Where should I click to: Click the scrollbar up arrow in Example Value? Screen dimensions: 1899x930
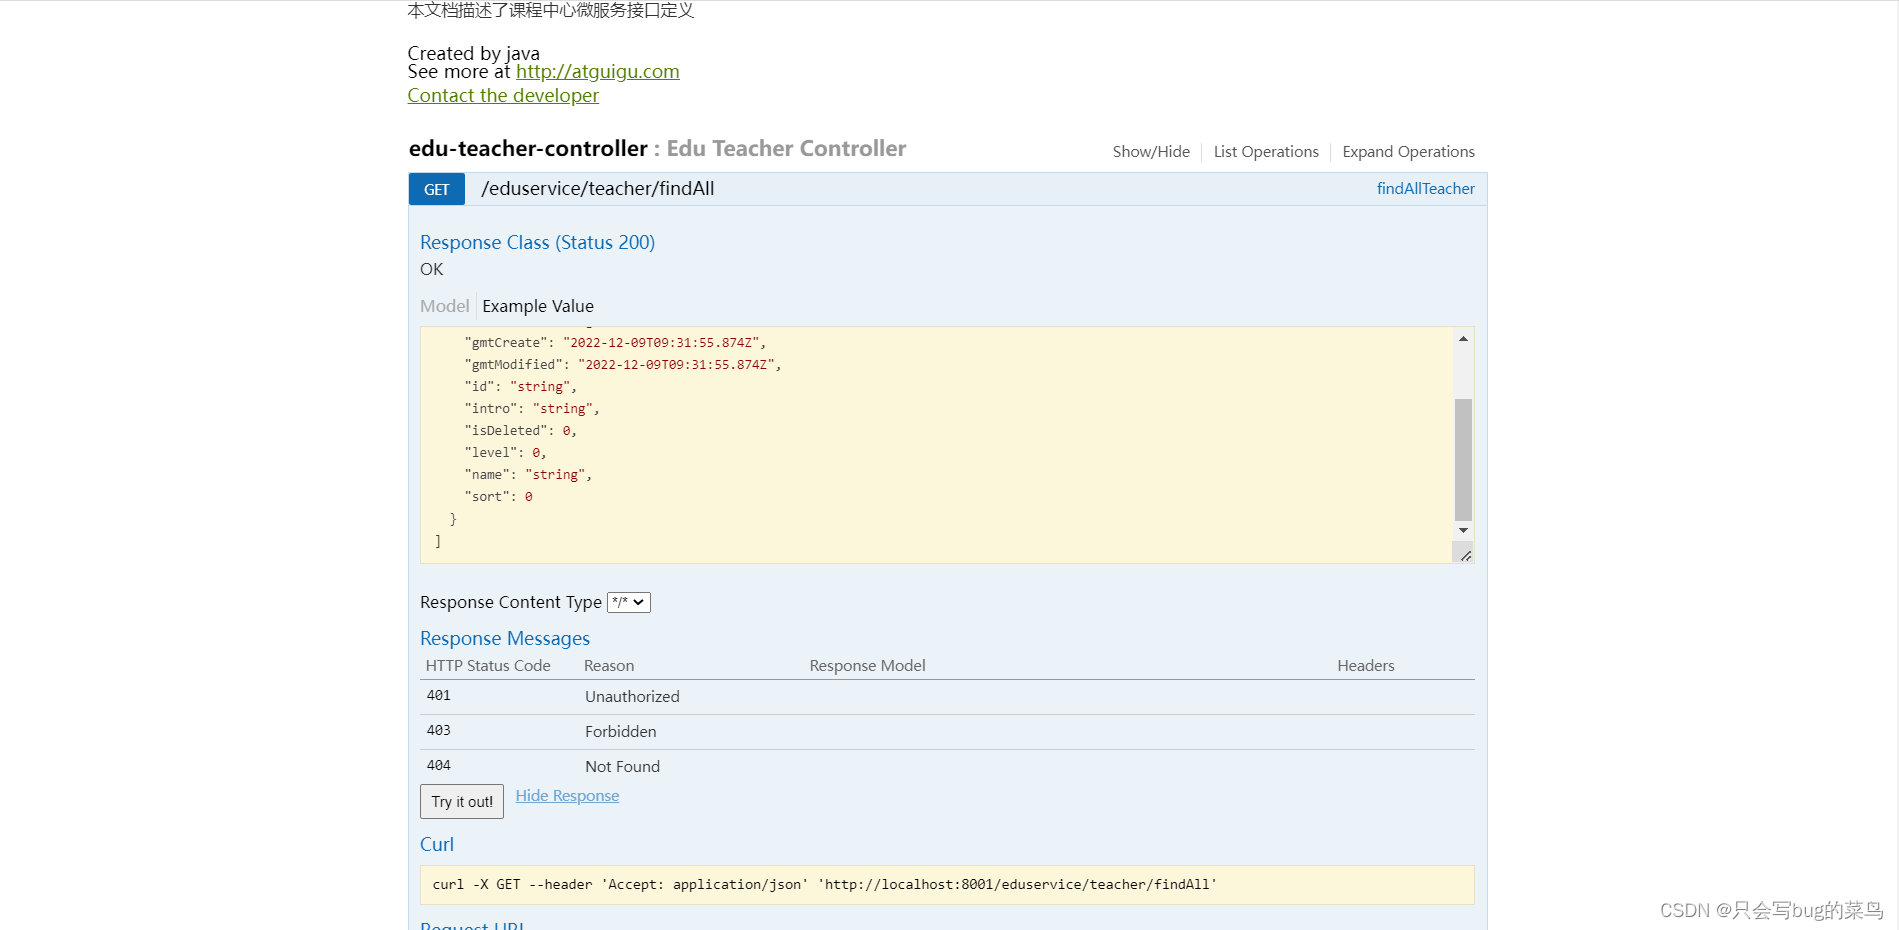pos(1463,338)
